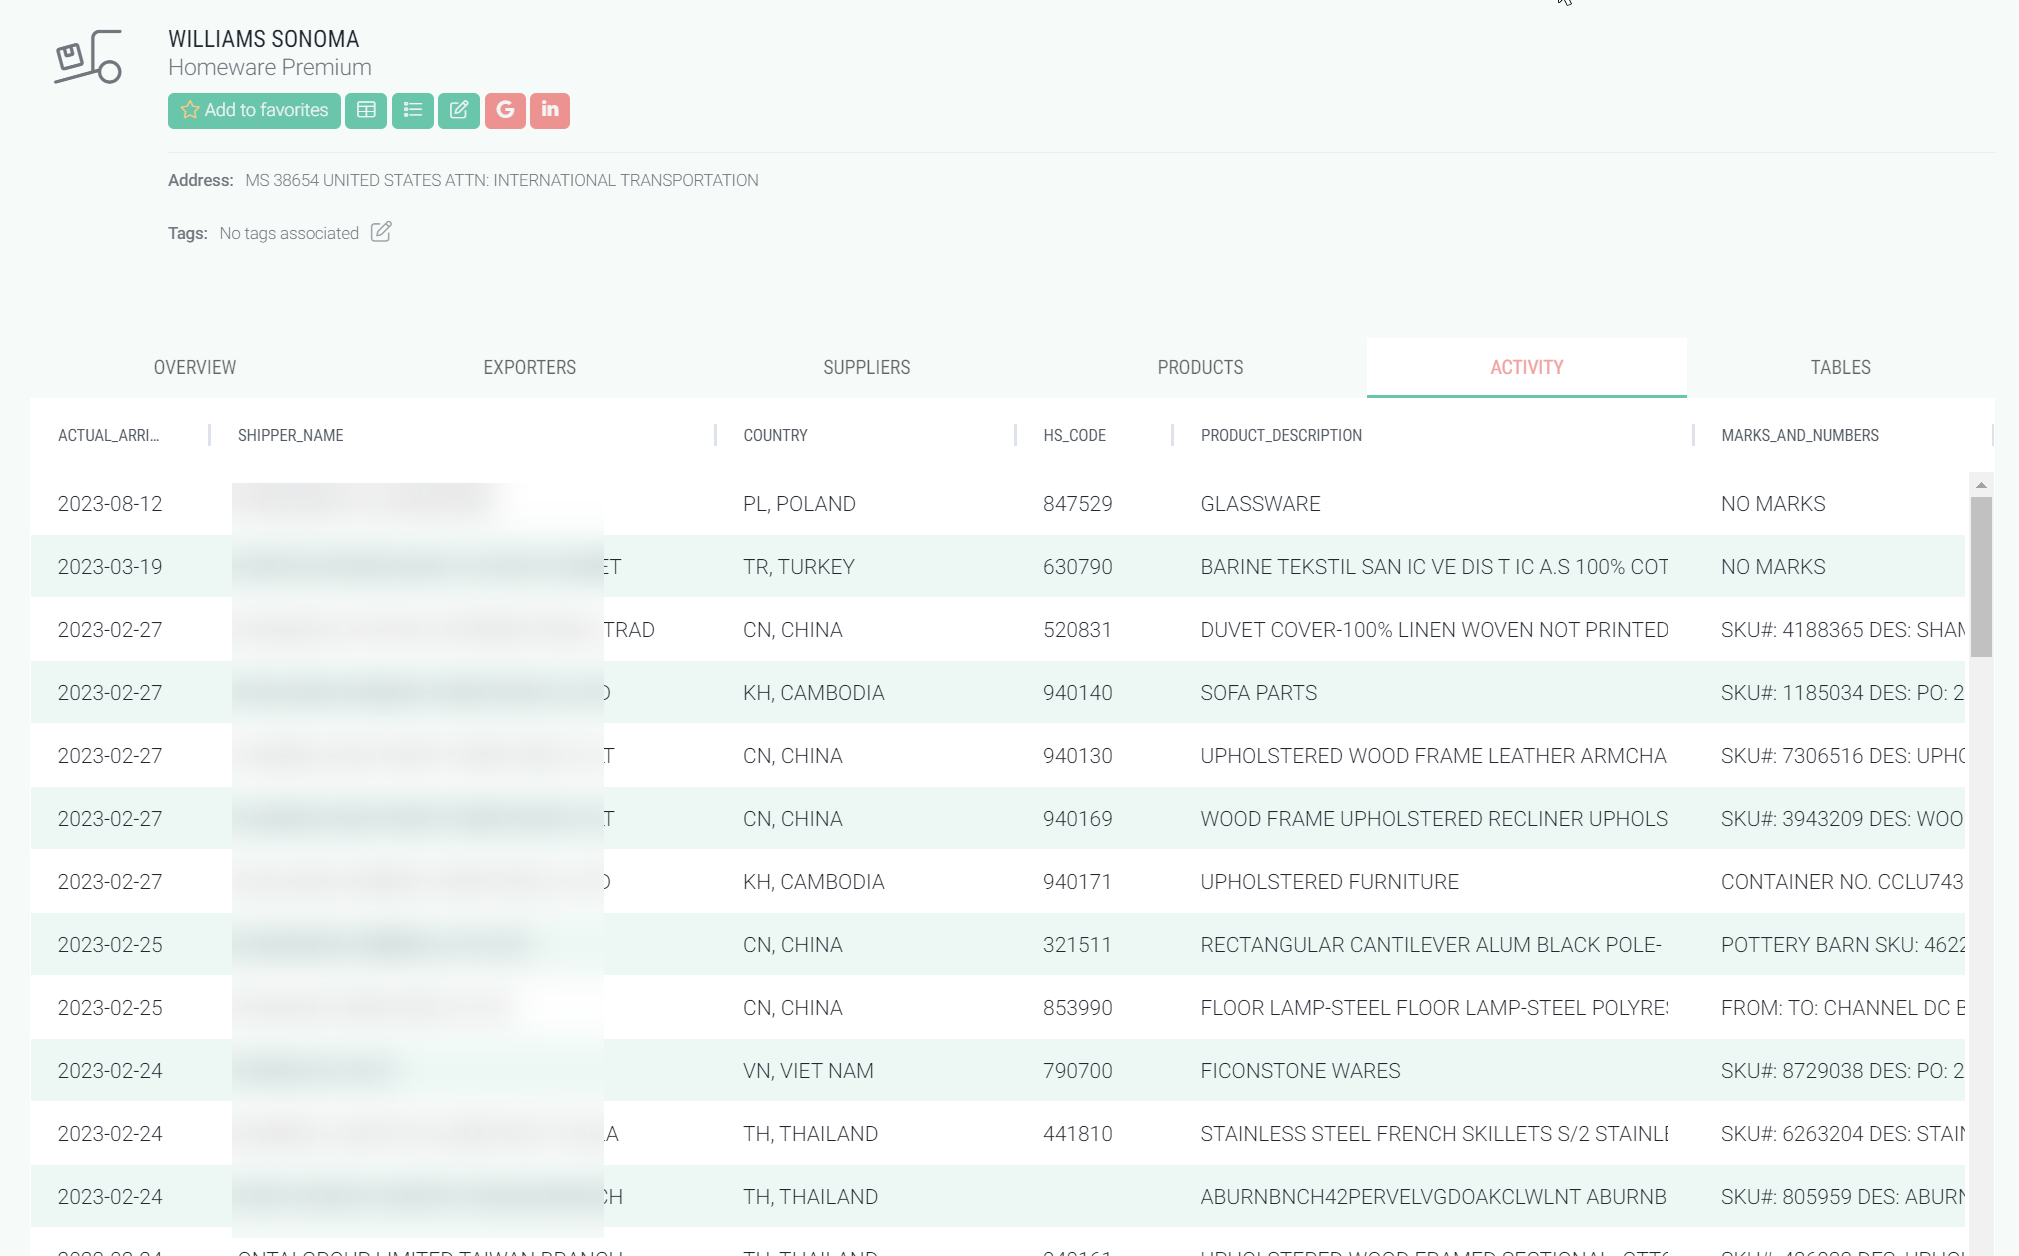Select the PL, POLAND country cell
Viewport: 2019px width, 1256px height.
pyautogui.click(x=799, y=504)
